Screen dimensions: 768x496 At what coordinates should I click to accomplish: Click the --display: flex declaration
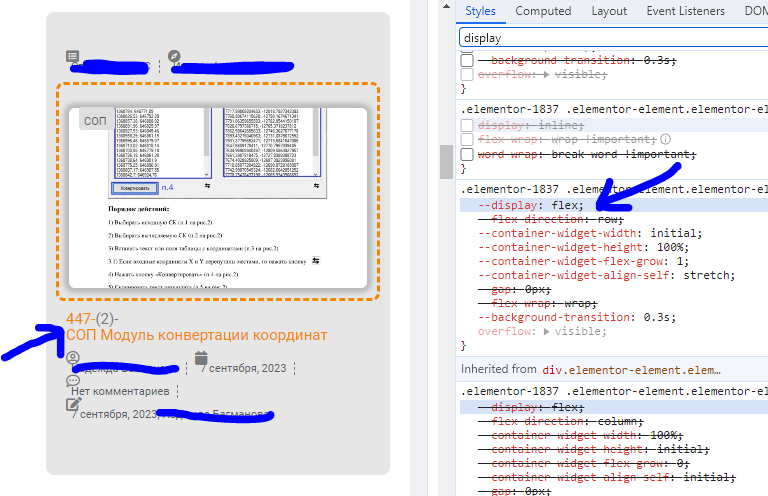point(531,205)
